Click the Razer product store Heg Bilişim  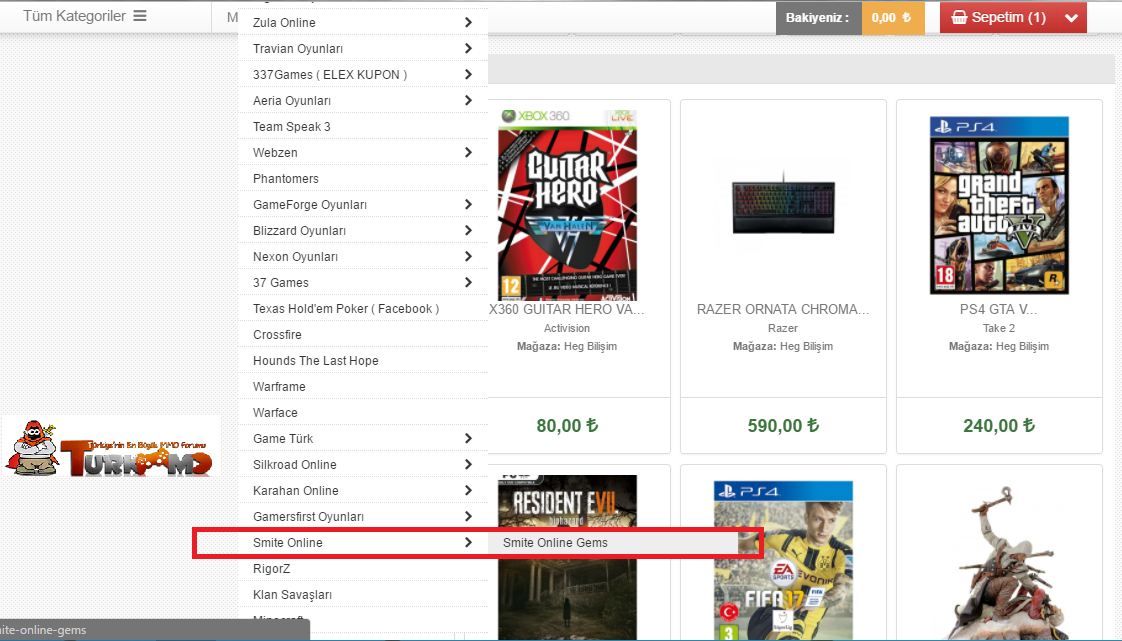point(806,346)
